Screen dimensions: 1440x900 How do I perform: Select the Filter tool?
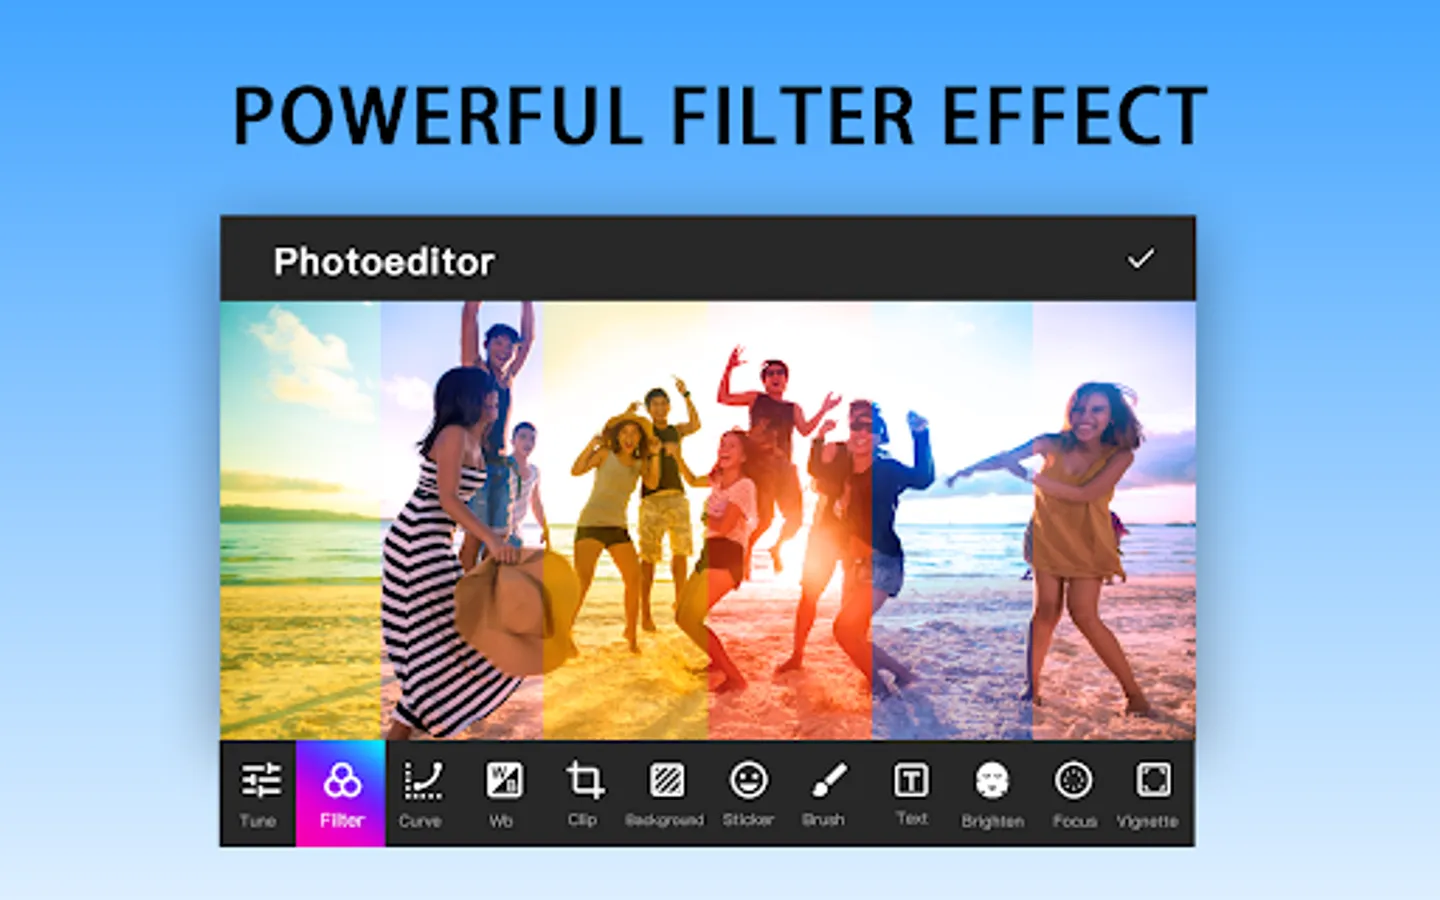pos(341,794)
